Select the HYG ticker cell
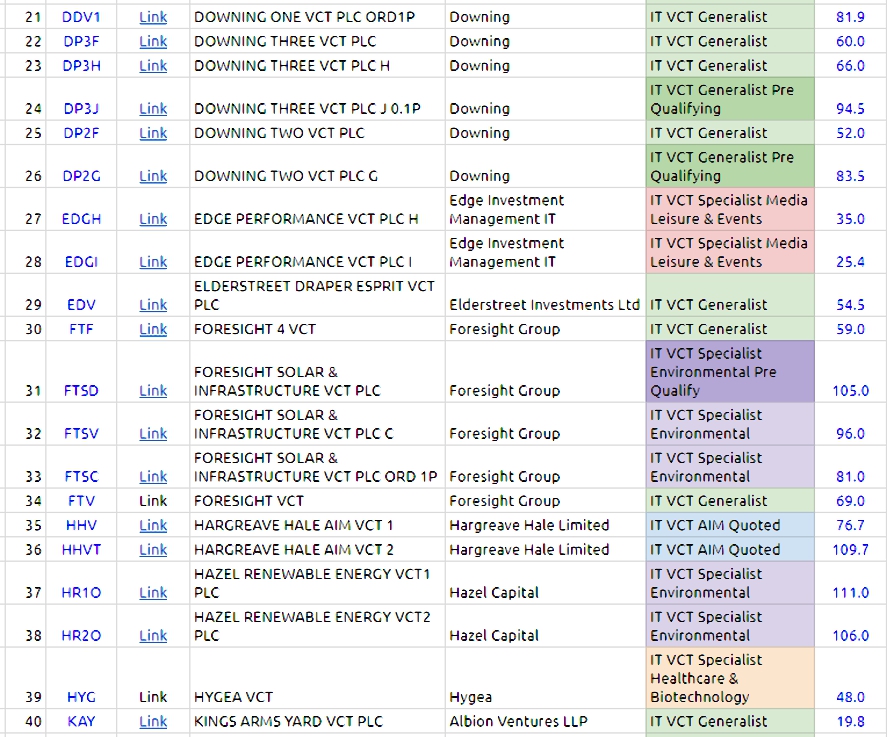 coord(81,678)
